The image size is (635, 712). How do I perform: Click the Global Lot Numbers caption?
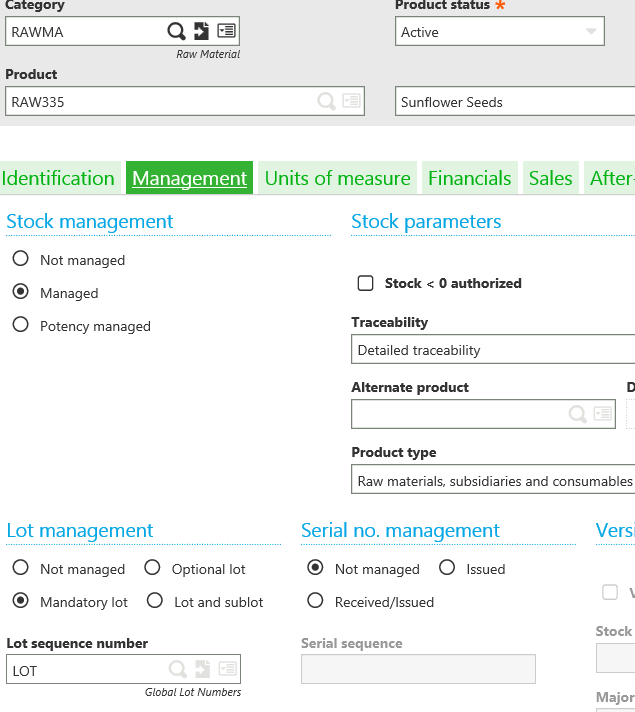(193, 692)
